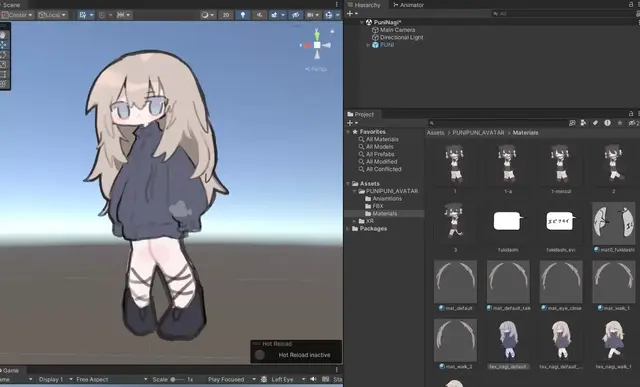
Task: Toggle hidden objects visibility in Scene
Action: coord(296,15)
